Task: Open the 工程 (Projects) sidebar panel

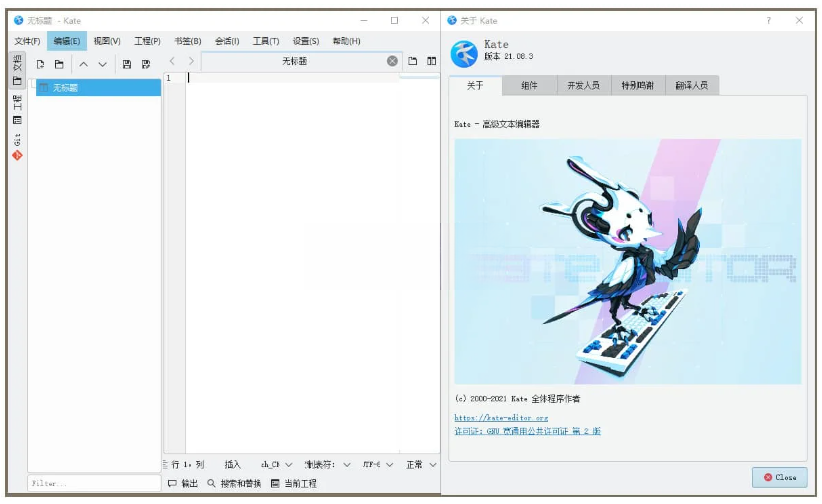Action: coord(17,110)
